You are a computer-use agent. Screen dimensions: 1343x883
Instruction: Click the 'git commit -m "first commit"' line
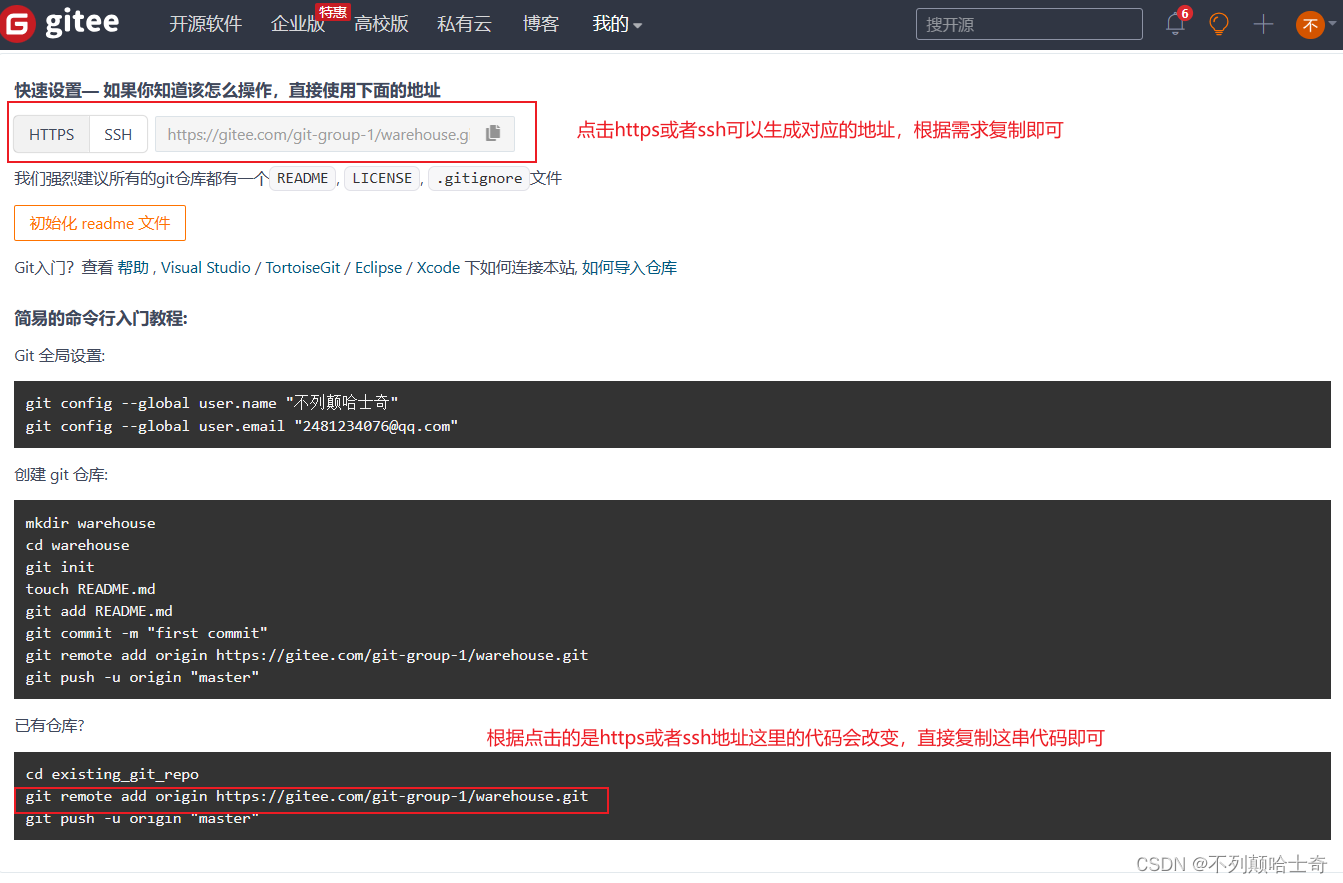pyautogui.click(x=147, y=633)
